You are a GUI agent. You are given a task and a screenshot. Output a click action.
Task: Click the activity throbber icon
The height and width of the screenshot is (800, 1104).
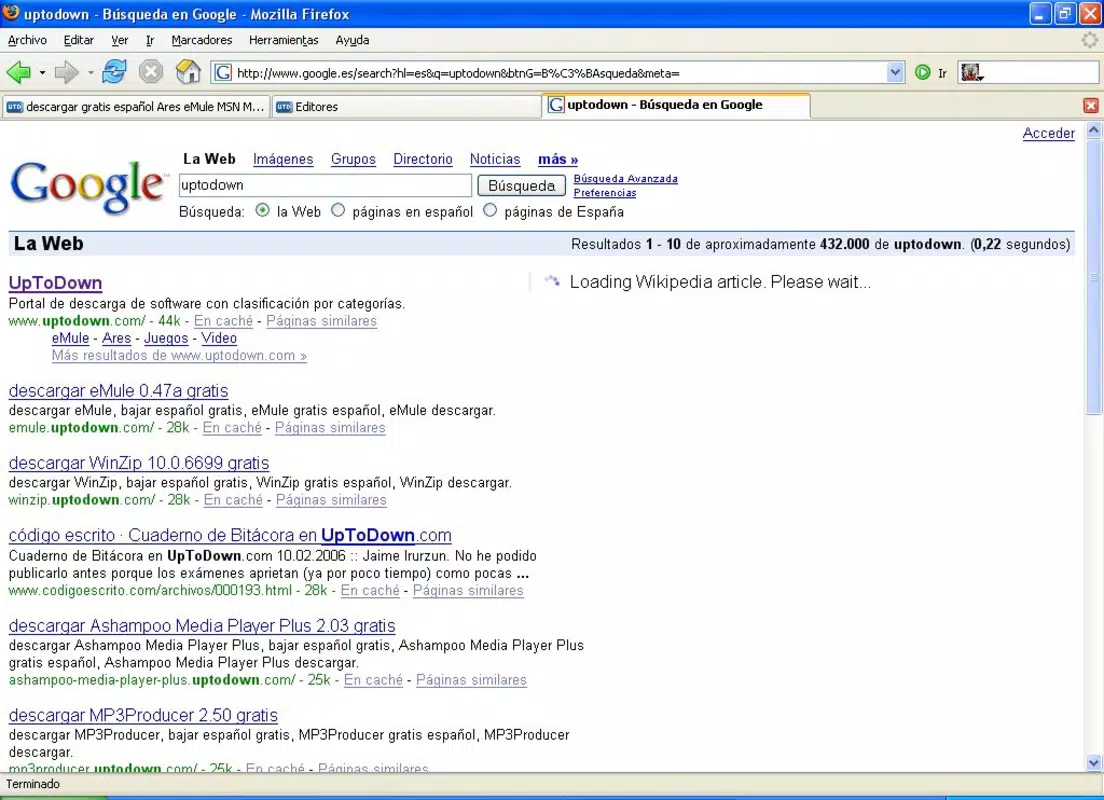point(1089,40)
